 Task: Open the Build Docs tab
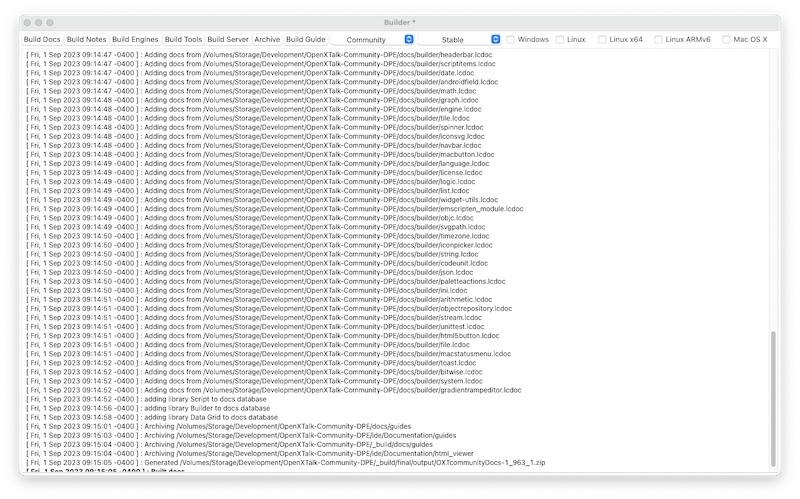43,39
